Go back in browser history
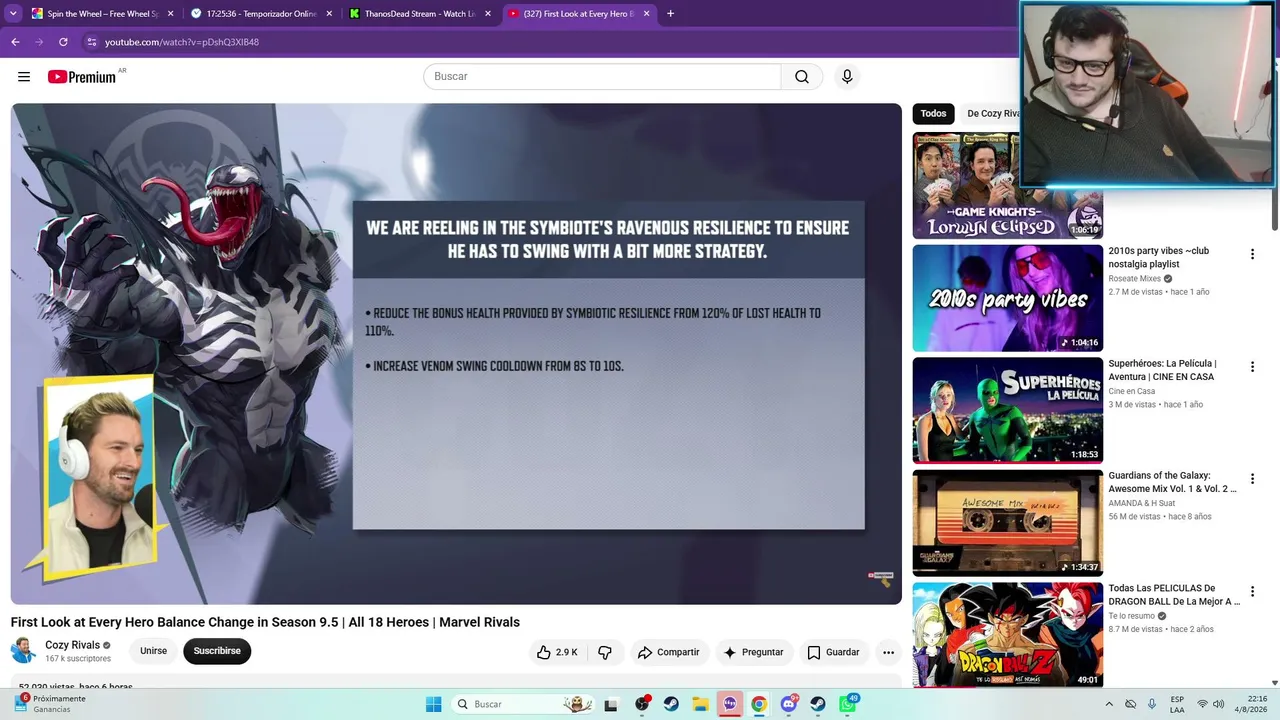Screen dimensions: 1280x720 pos(15,42)
